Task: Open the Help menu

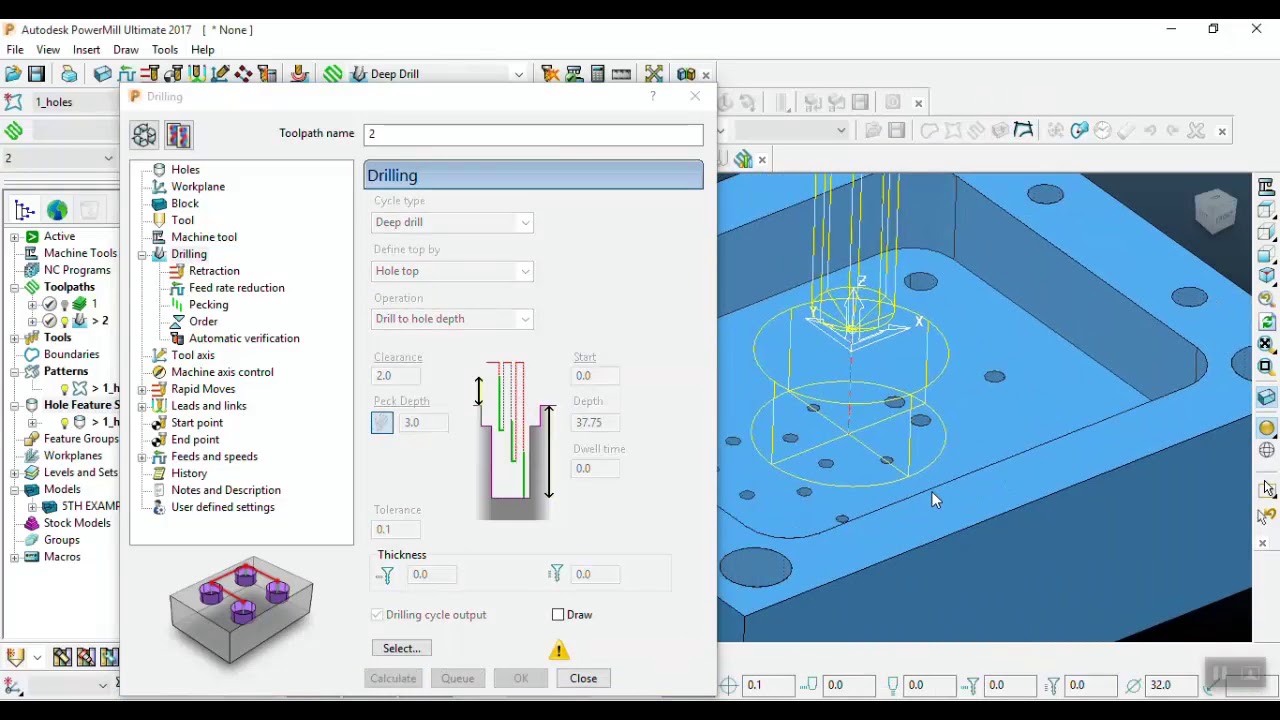Action: coord(202,50)
